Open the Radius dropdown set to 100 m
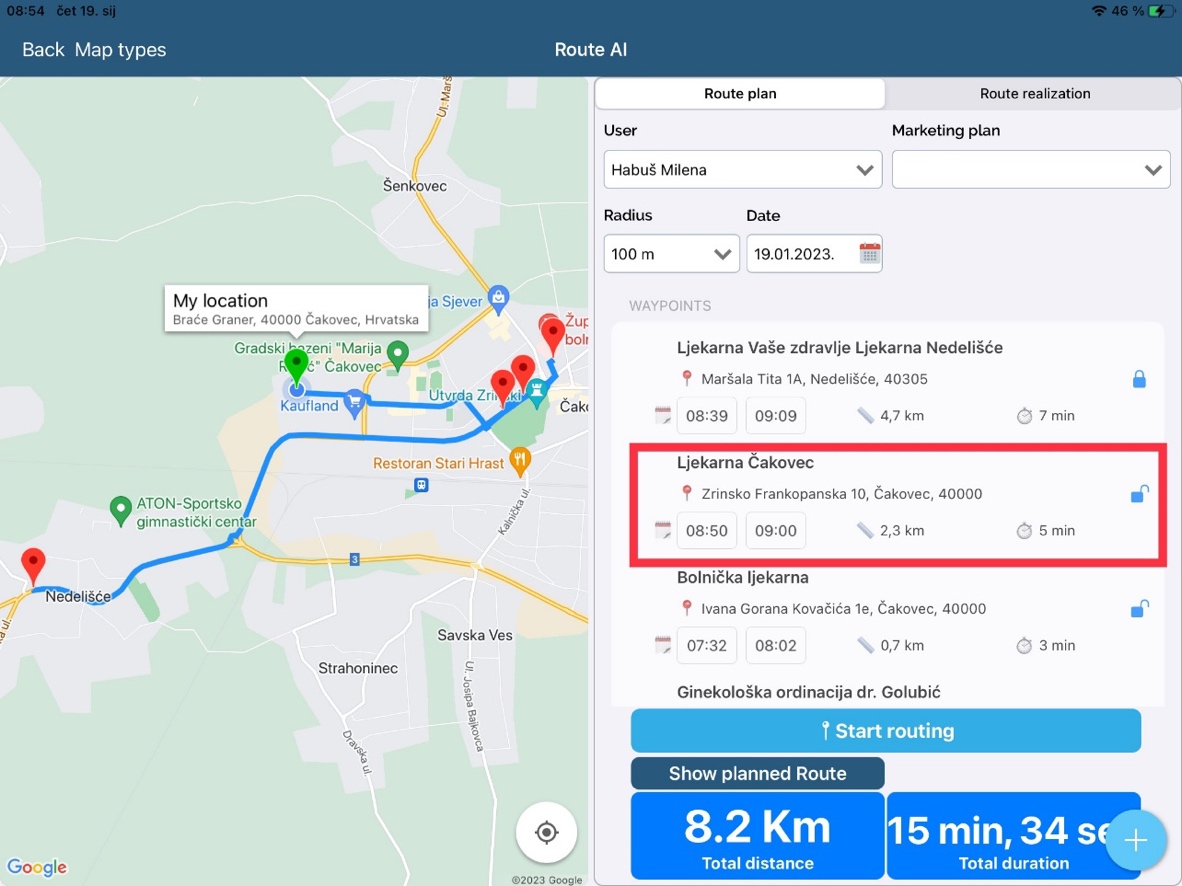 (671, 254)
